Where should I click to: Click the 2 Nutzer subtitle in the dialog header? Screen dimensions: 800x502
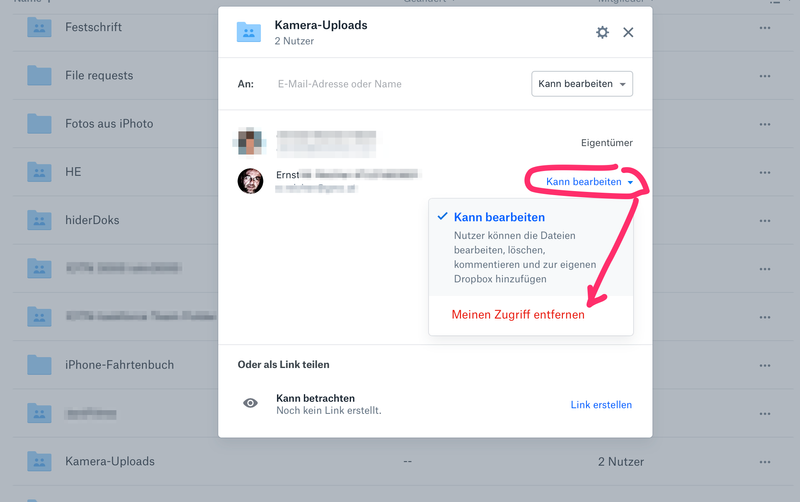click(294, 41)
